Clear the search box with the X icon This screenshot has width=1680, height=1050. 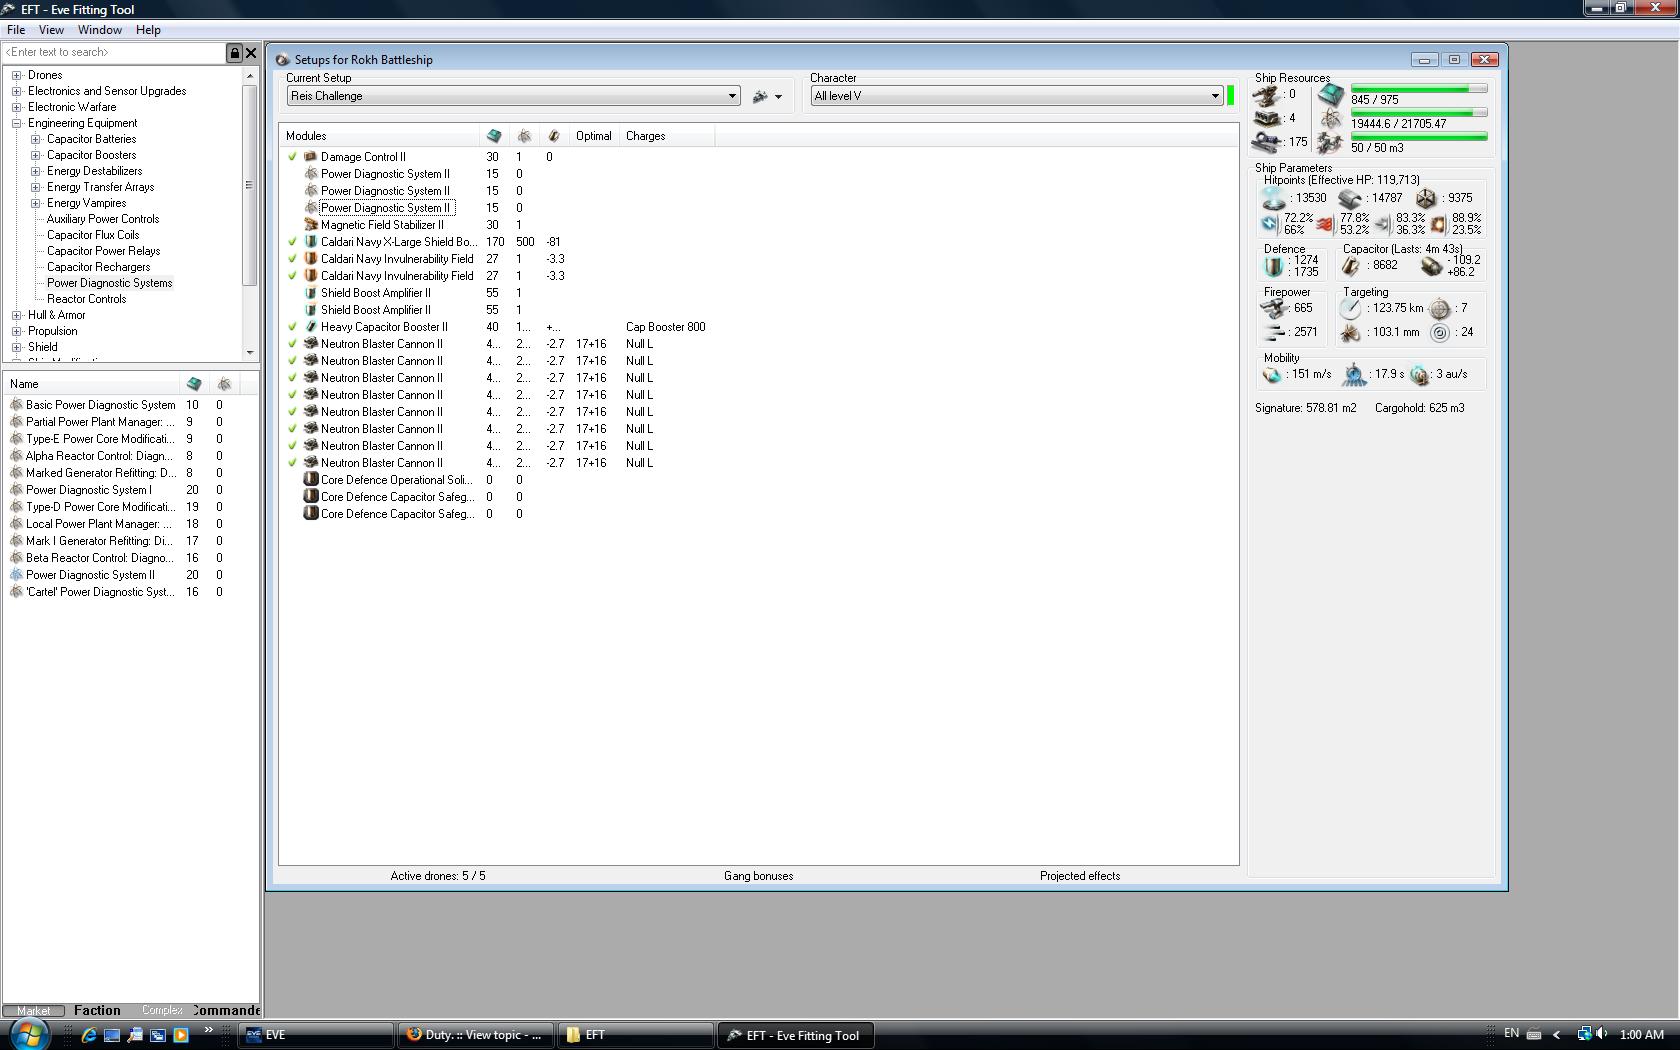point(251,53)
